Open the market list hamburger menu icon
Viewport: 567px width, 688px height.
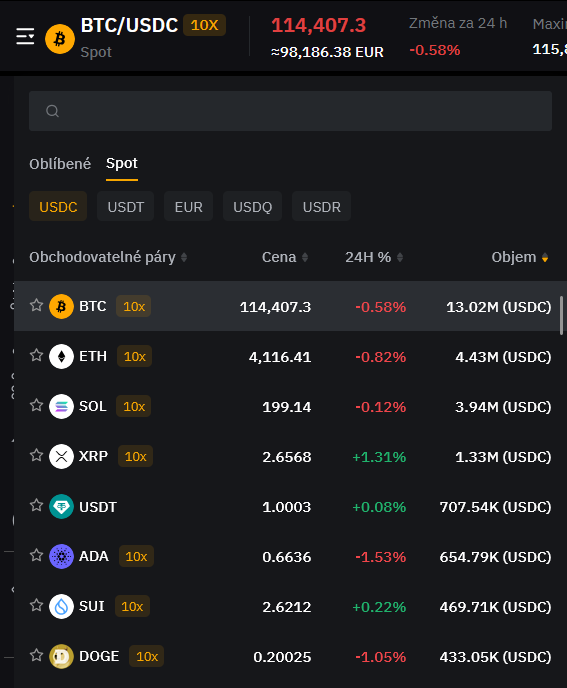pyautogui.click(x=25, y=36)
